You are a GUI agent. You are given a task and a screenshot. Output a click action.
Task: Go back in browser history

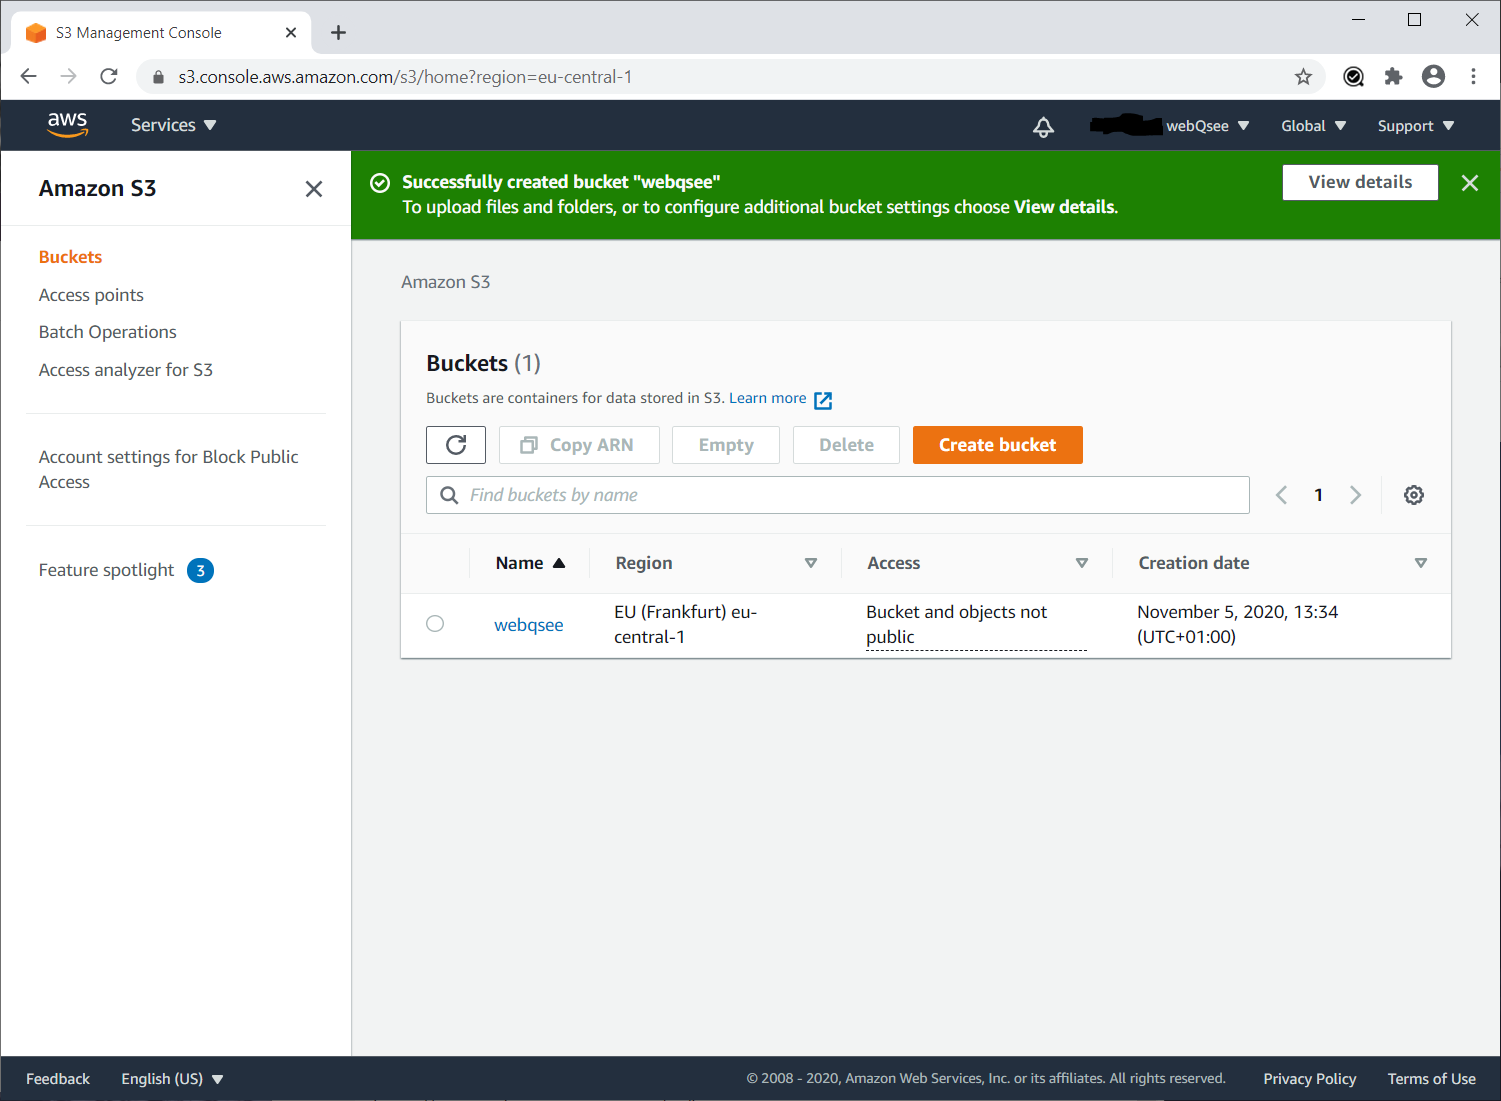(29, 77)
